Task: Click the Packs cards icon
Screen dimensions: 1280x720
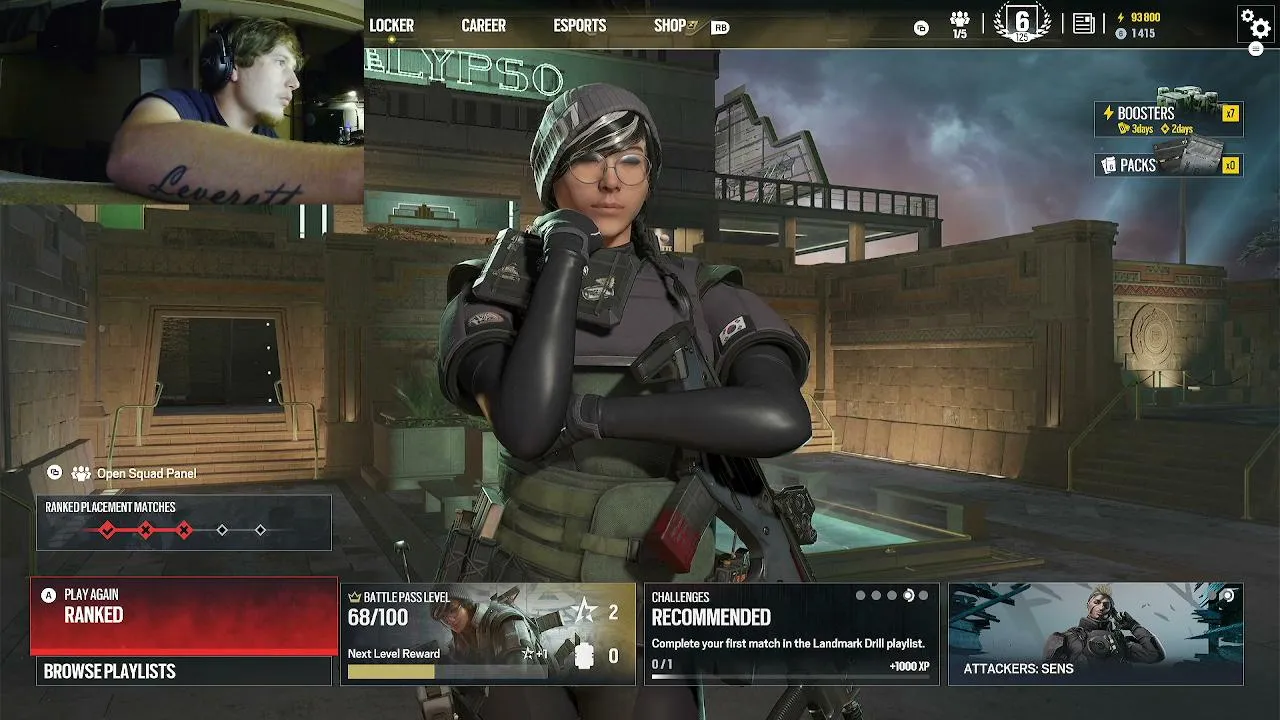Action: tap(1108, 165)
